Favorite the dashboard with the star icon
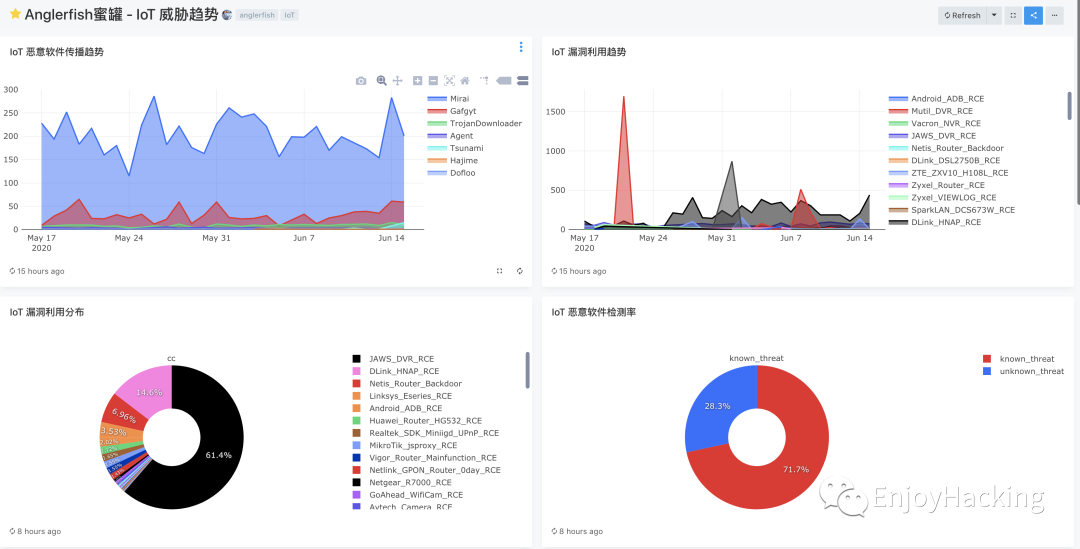The height and width of the screenshot is (549, 1080). pos(15,14)
